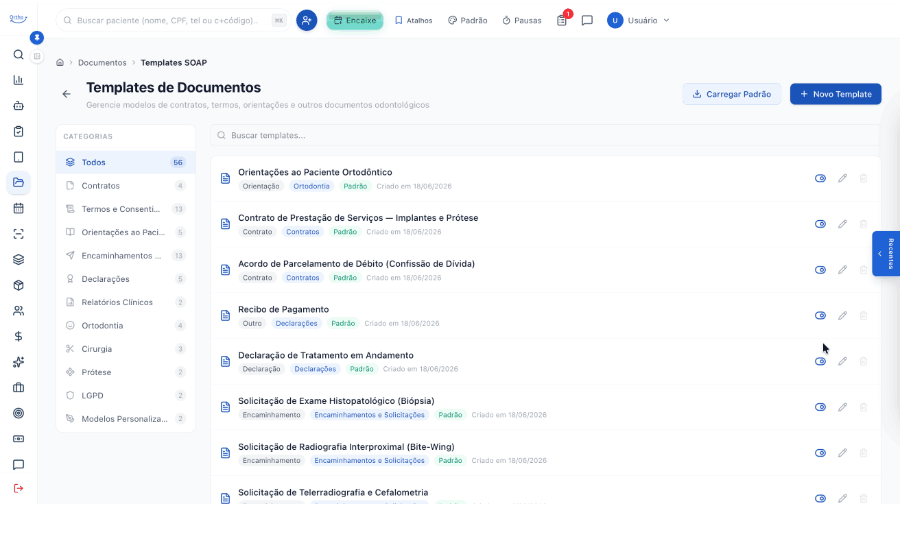Select the Contratos category
Image resolution: width=924 pixels, height=540 pixels.
[x=126, y=186]
